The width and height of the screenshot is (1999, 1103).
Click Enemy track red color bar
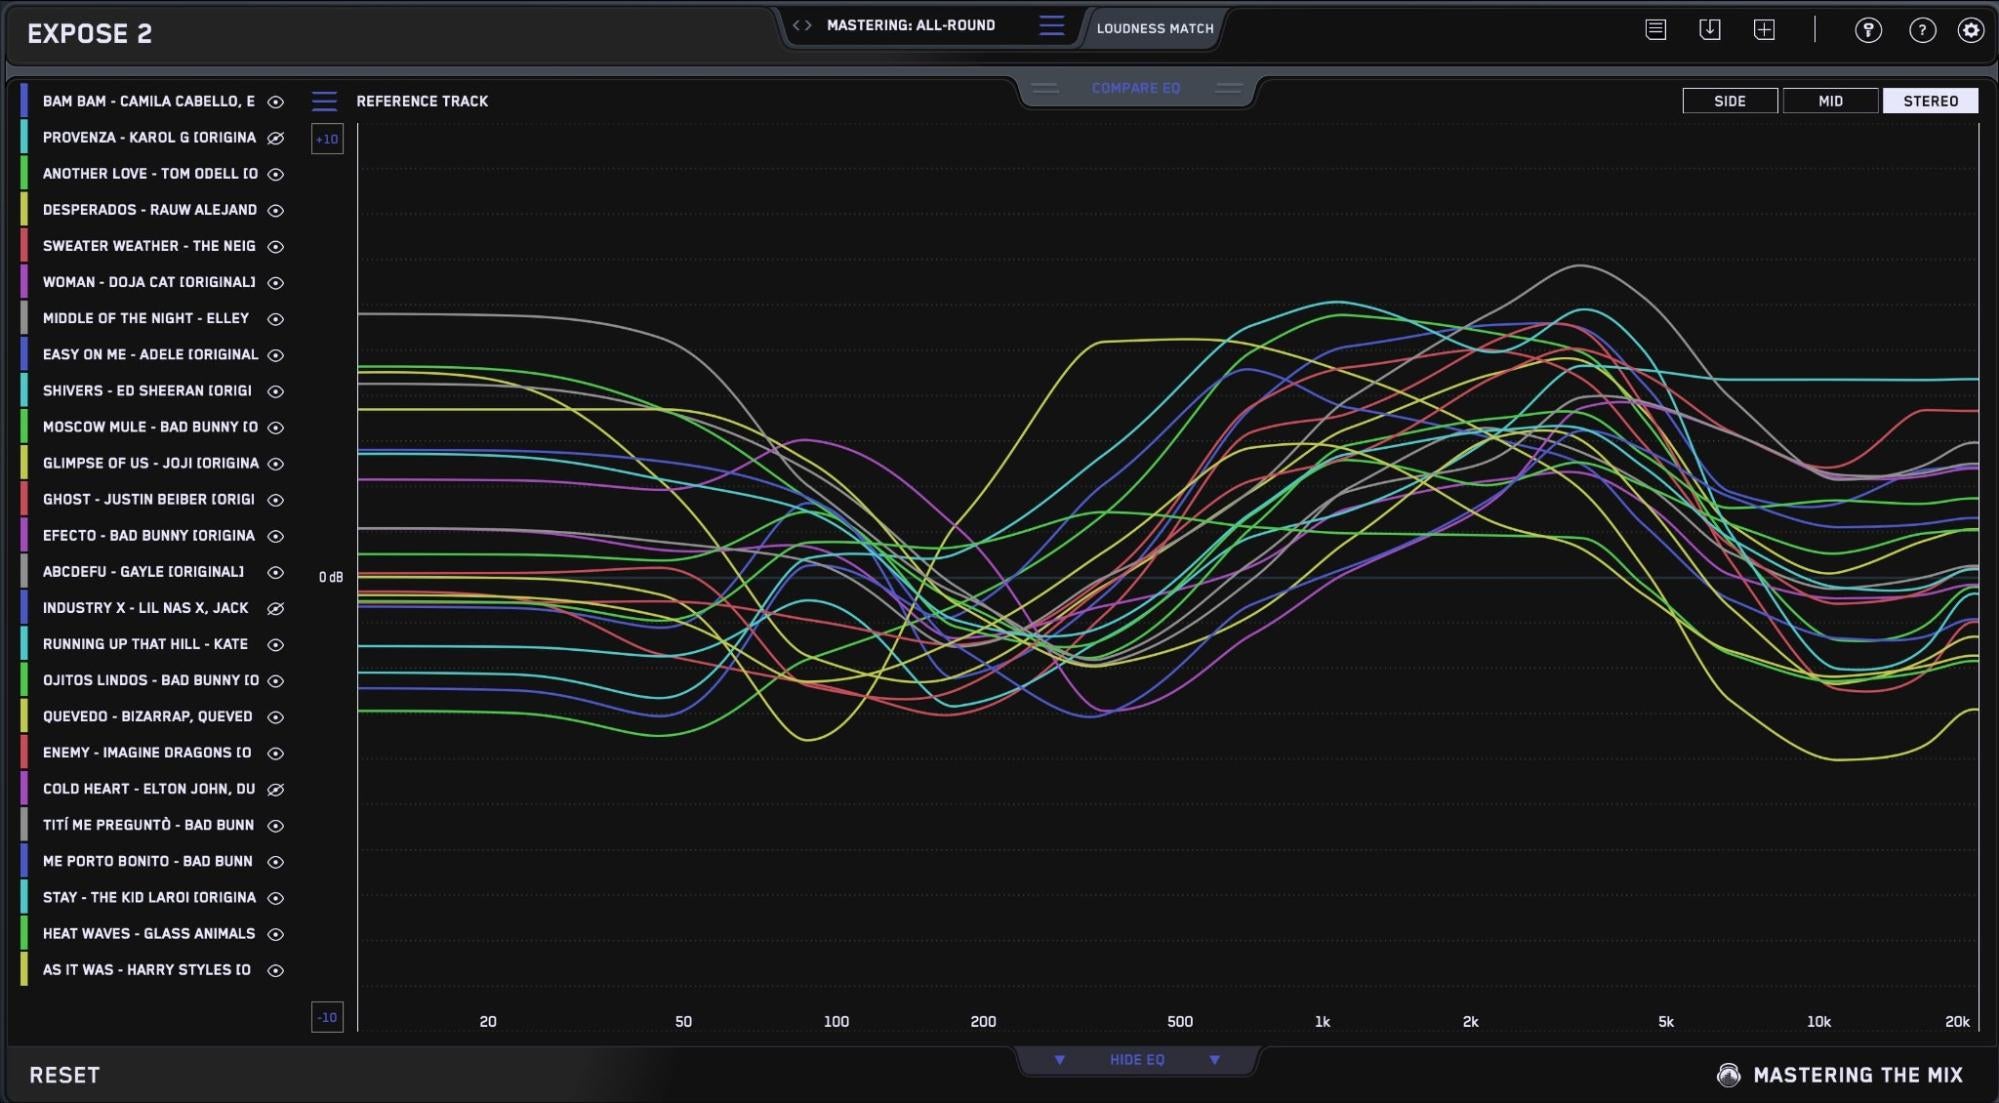pos(24,752)
